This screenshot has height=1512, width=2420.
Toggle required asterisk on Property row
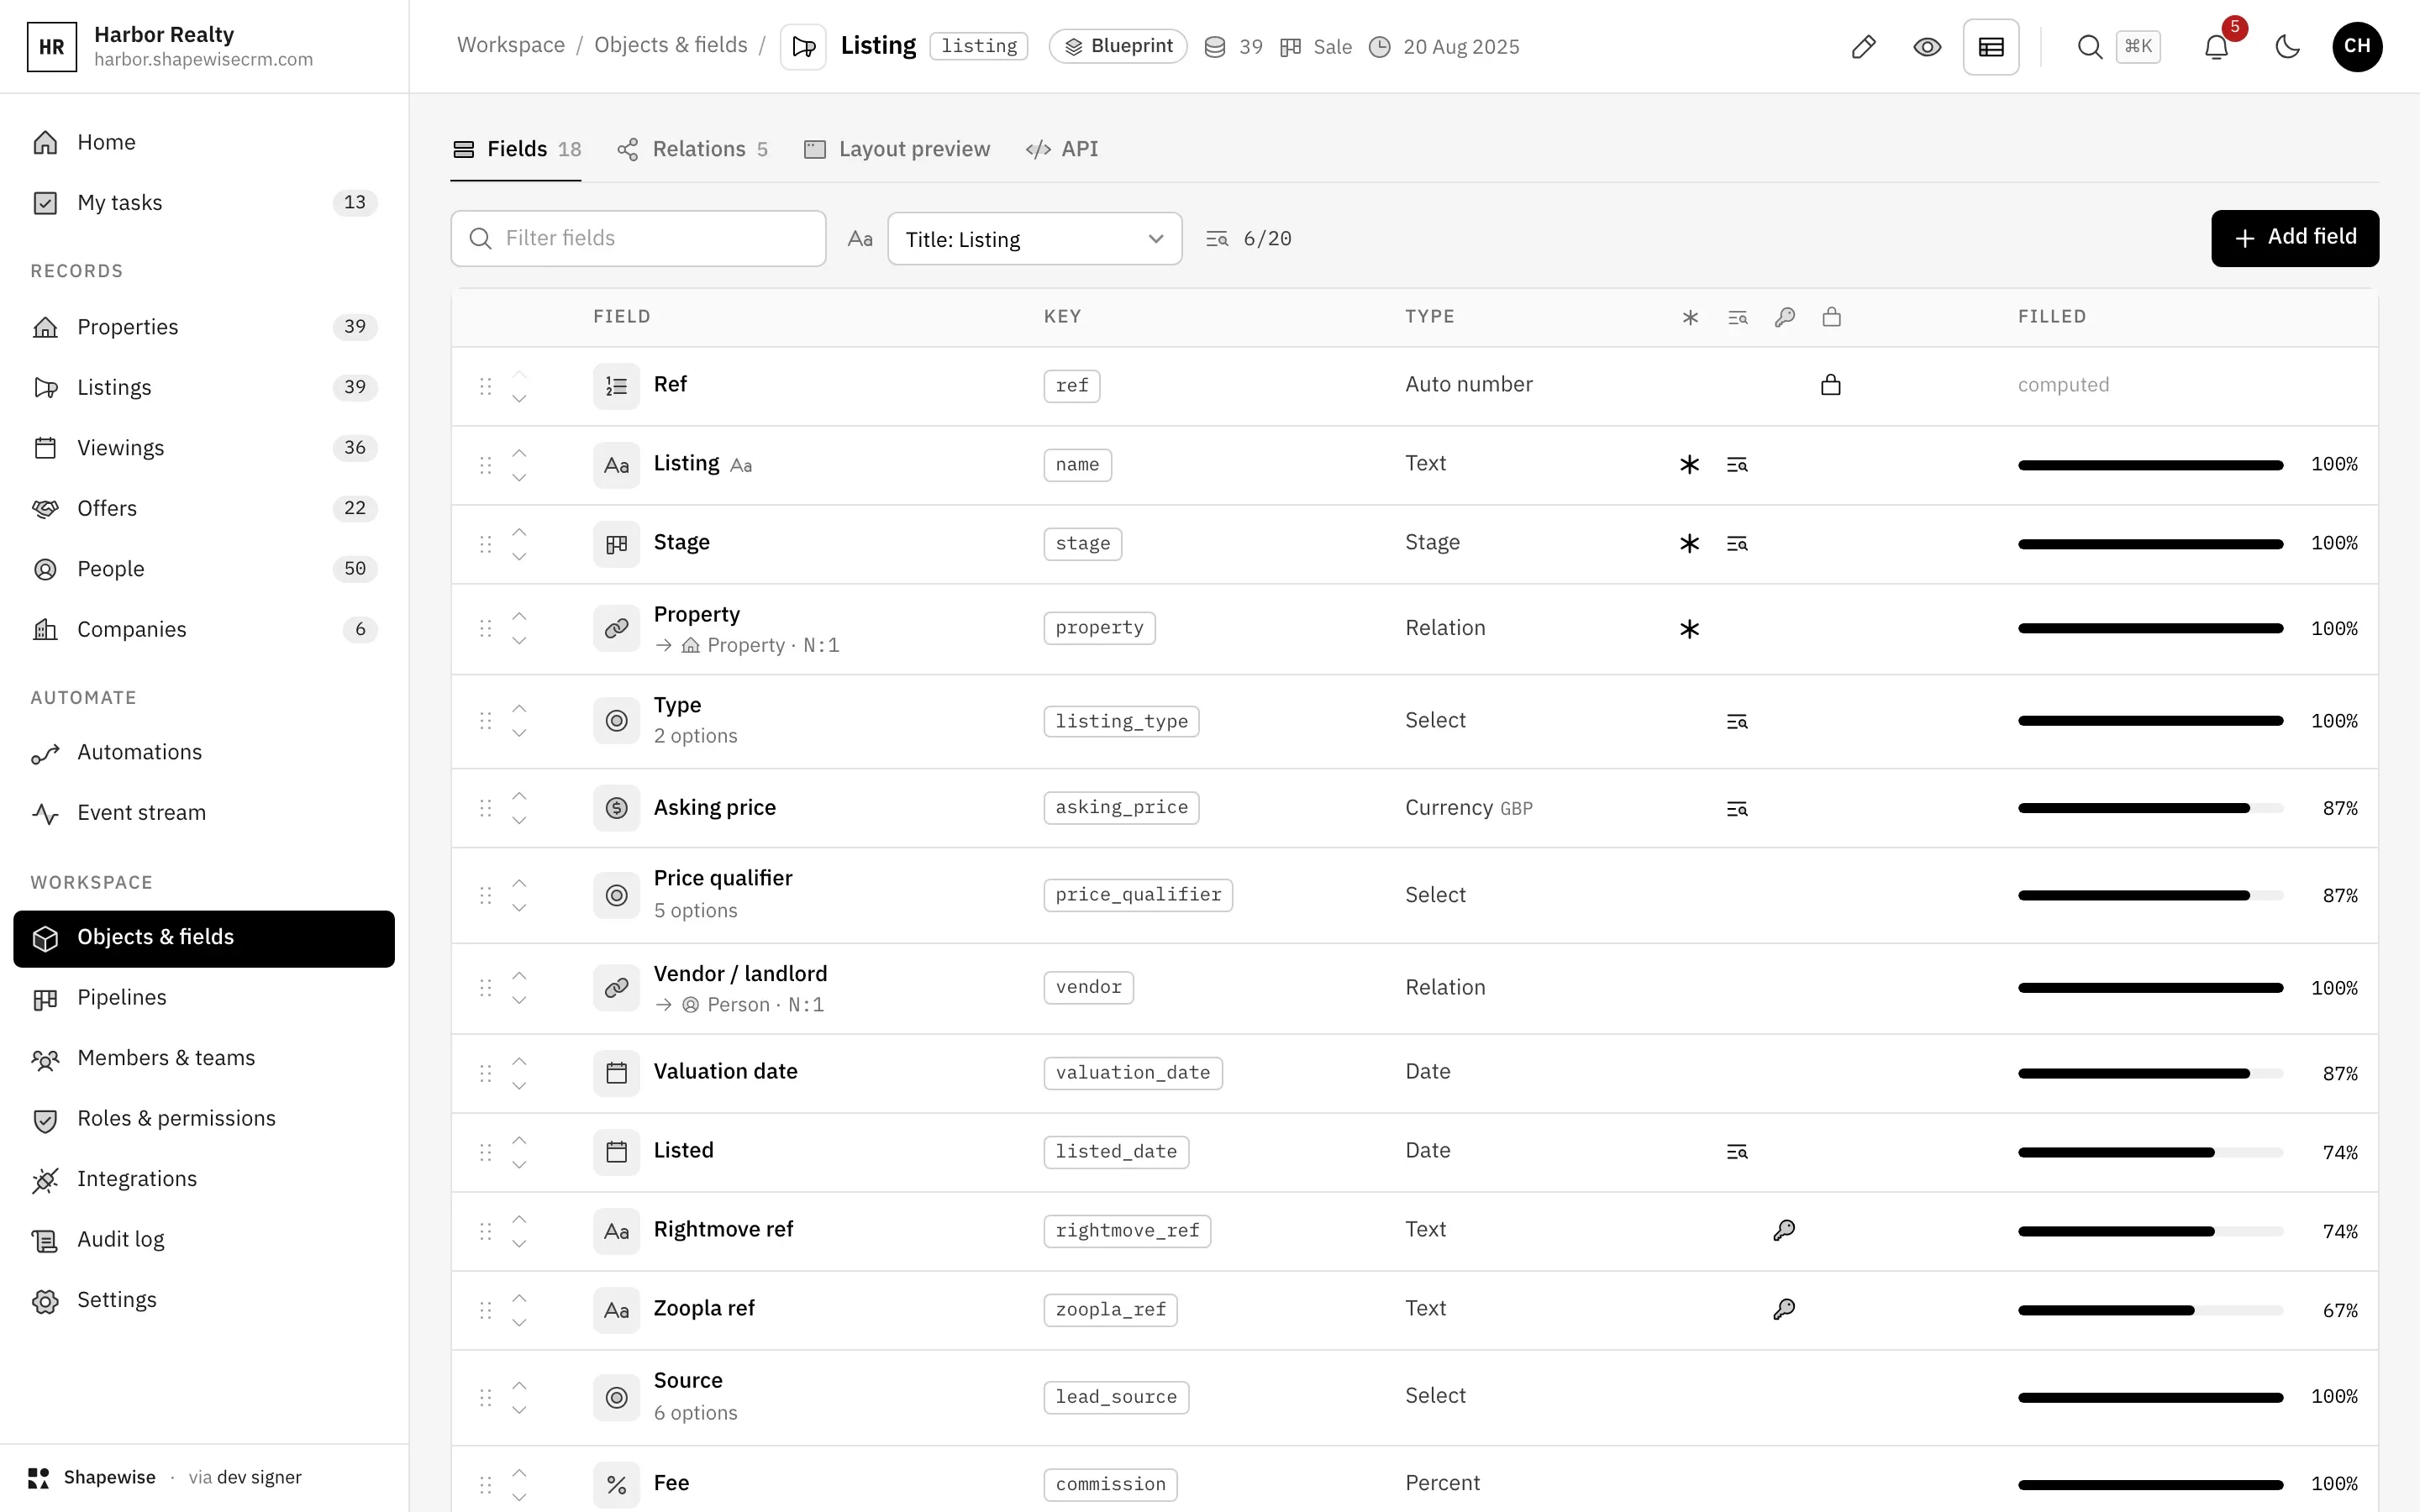click(x=1689, y=629)
